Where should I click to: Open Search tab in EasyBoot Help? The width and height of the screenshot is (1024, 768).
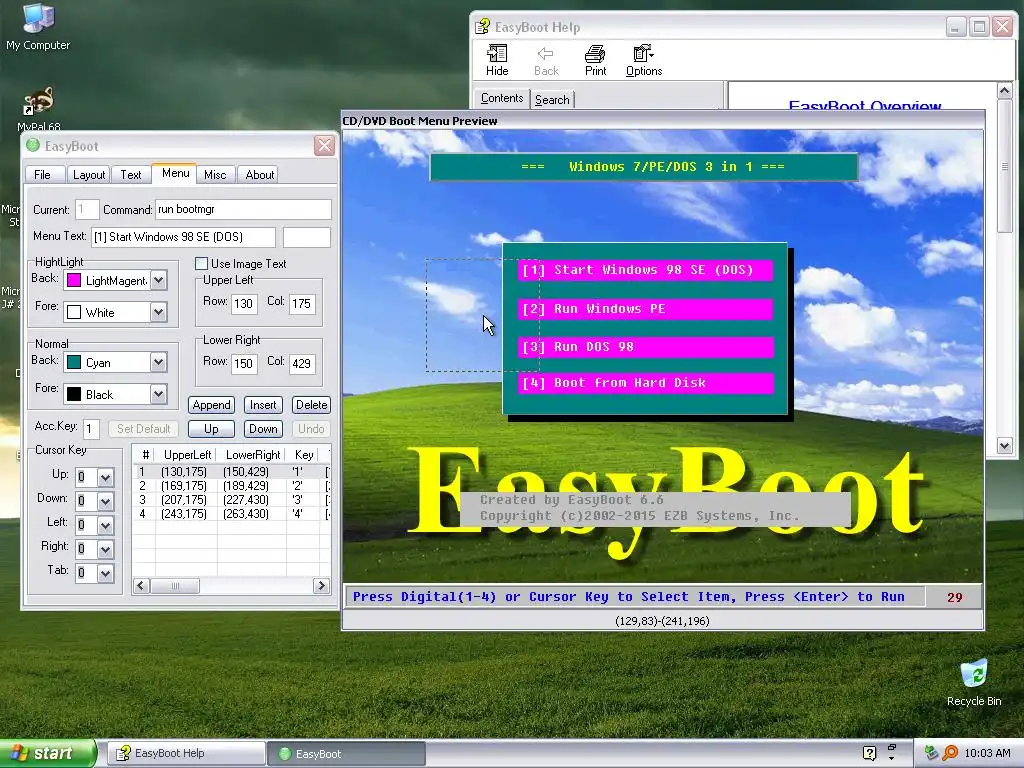pyautogui.click(x=552, y=100)
